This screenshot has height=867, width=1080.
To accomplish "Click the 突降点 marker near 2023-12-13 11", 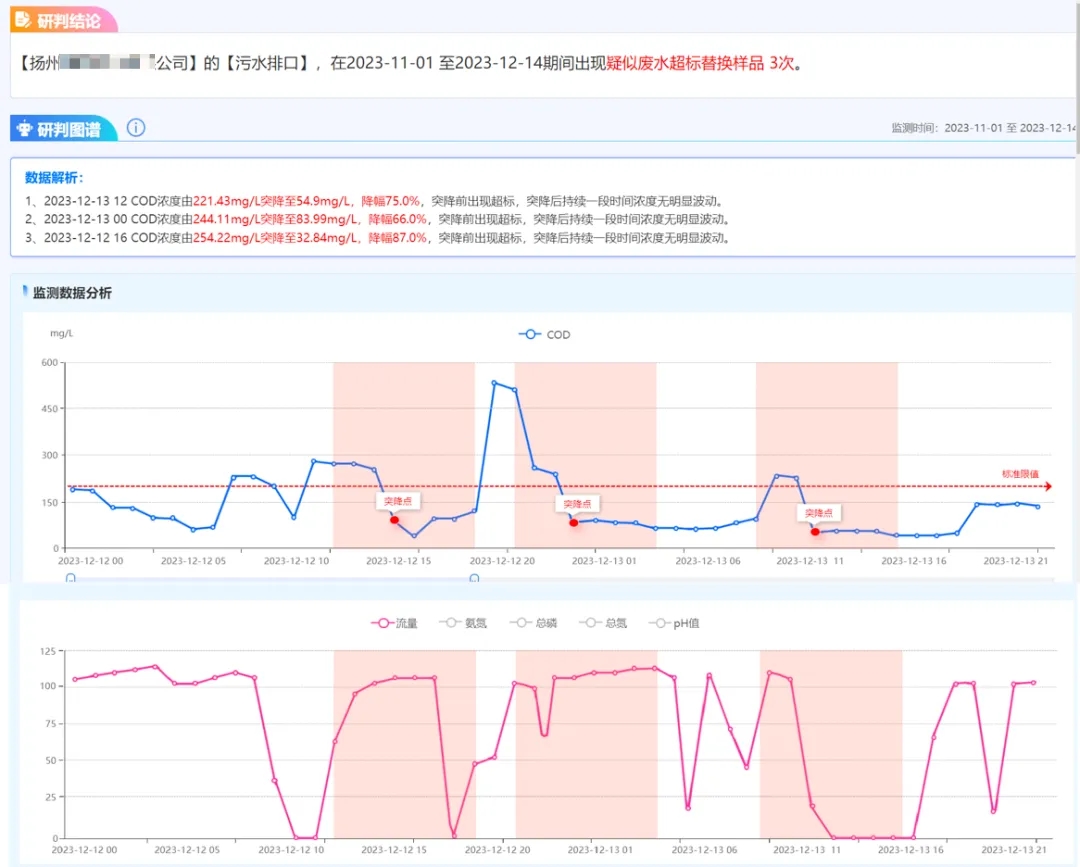I will (x=815, y=531).
